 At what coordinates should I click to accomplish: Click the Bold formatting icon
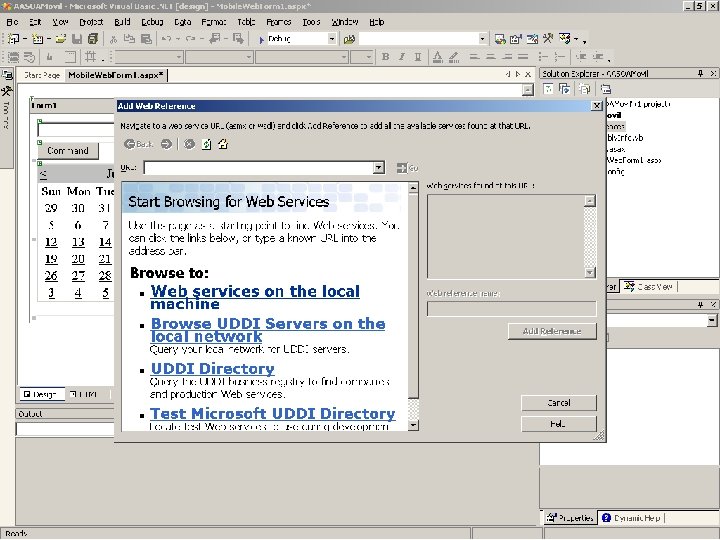[386, 57]
